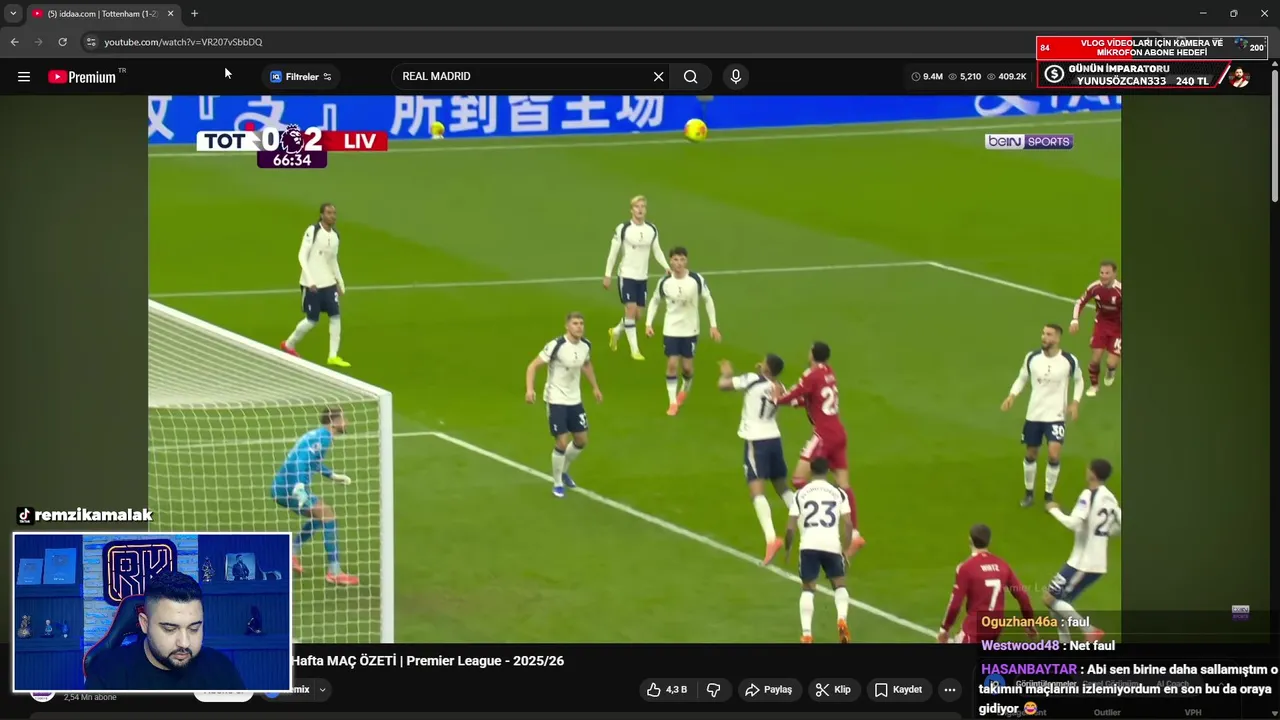Click the video player frame

point(634,369)
